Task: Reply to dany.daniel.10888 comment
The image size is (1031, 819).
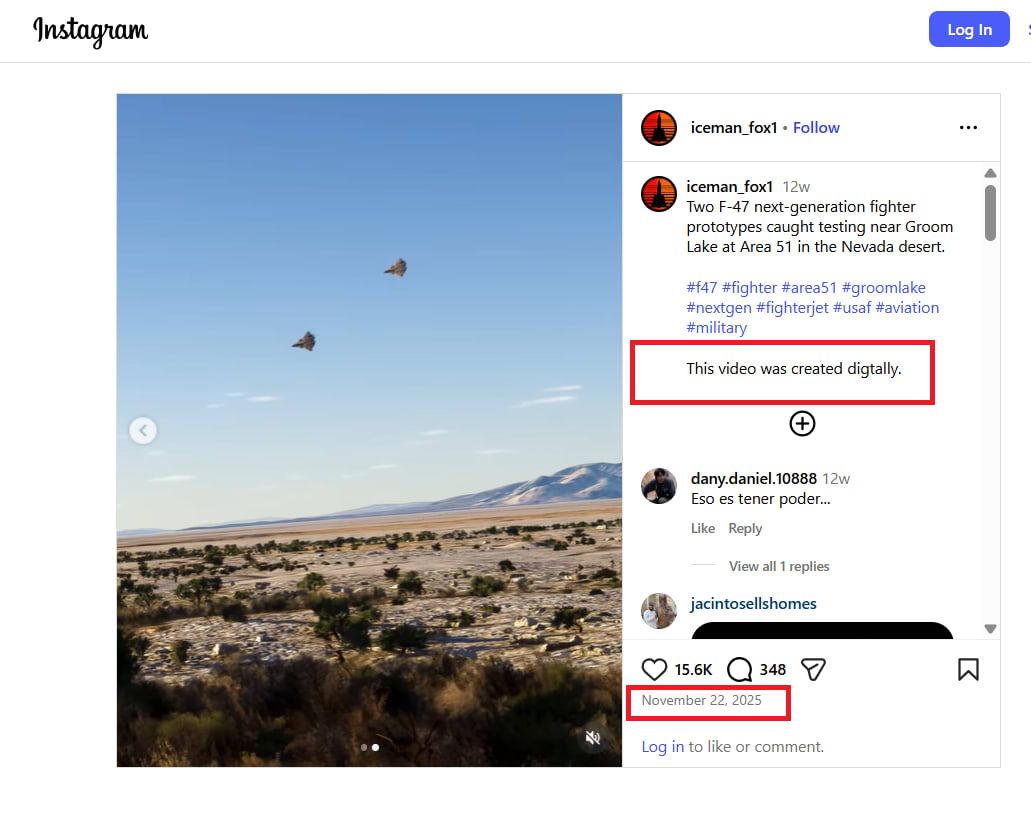Action: pos(745,528)
